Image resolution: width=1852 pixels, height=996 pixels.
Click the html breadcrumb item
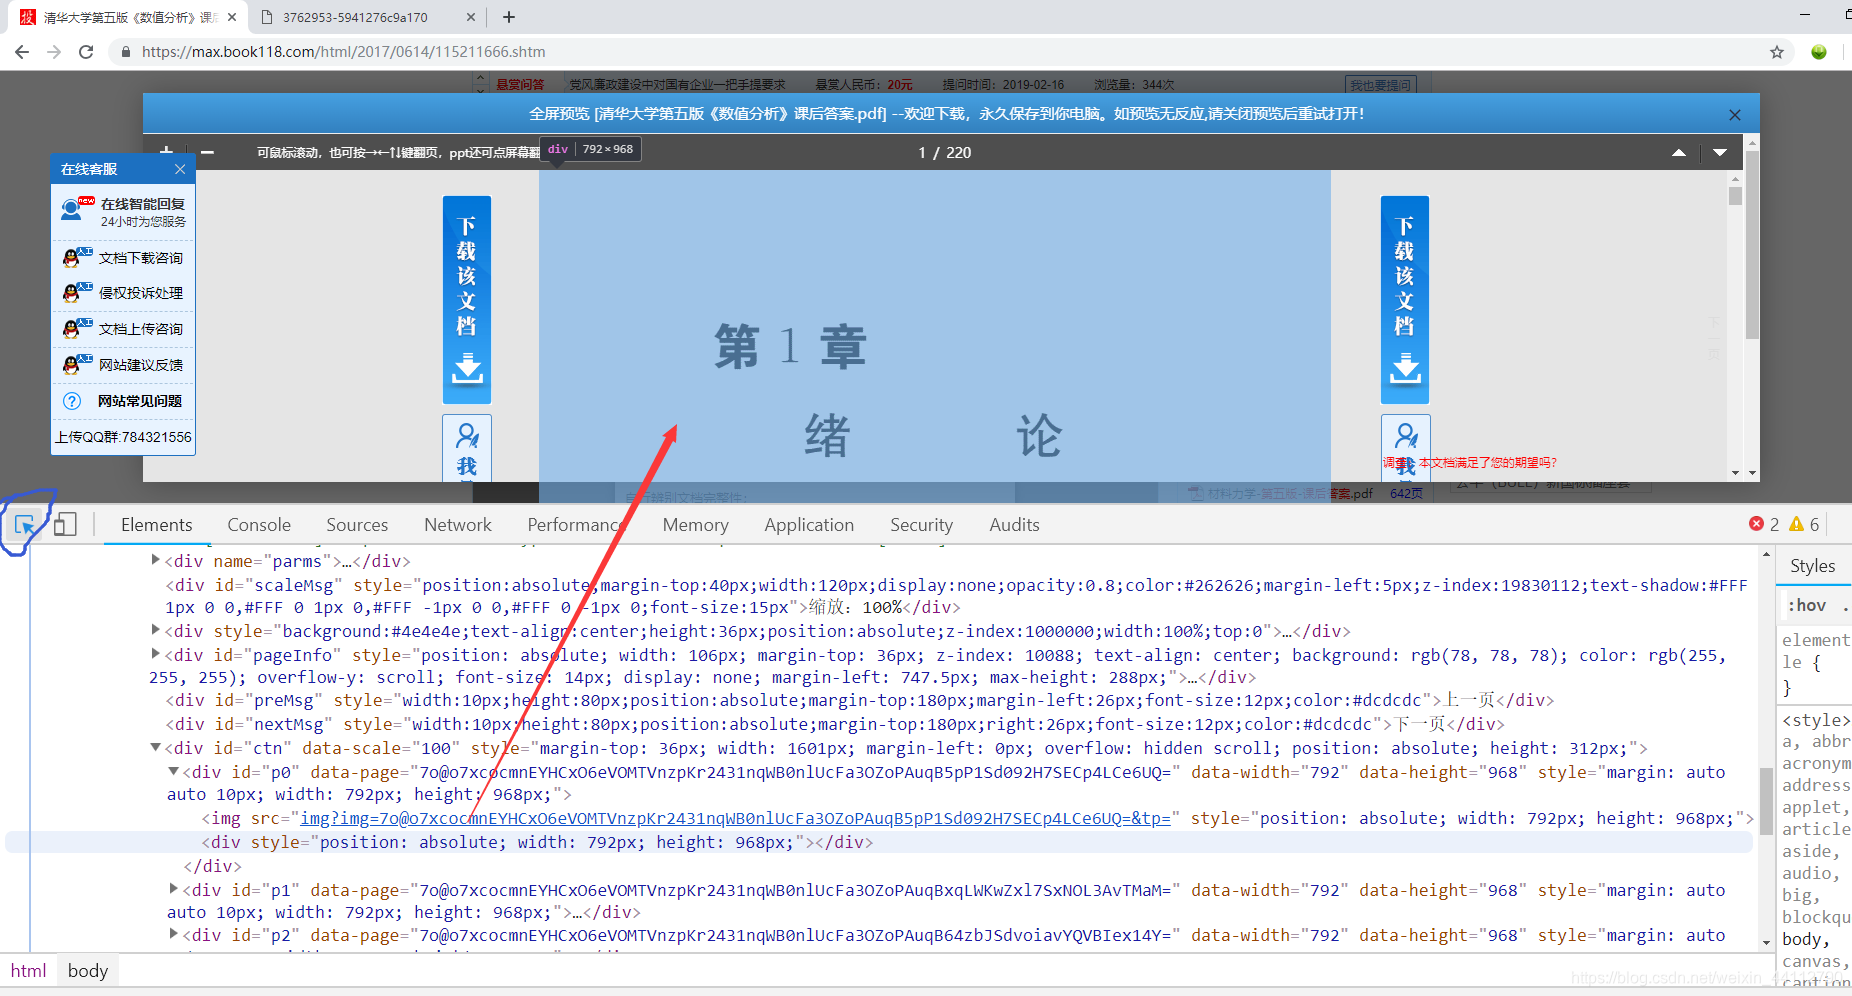click(28, 970)
